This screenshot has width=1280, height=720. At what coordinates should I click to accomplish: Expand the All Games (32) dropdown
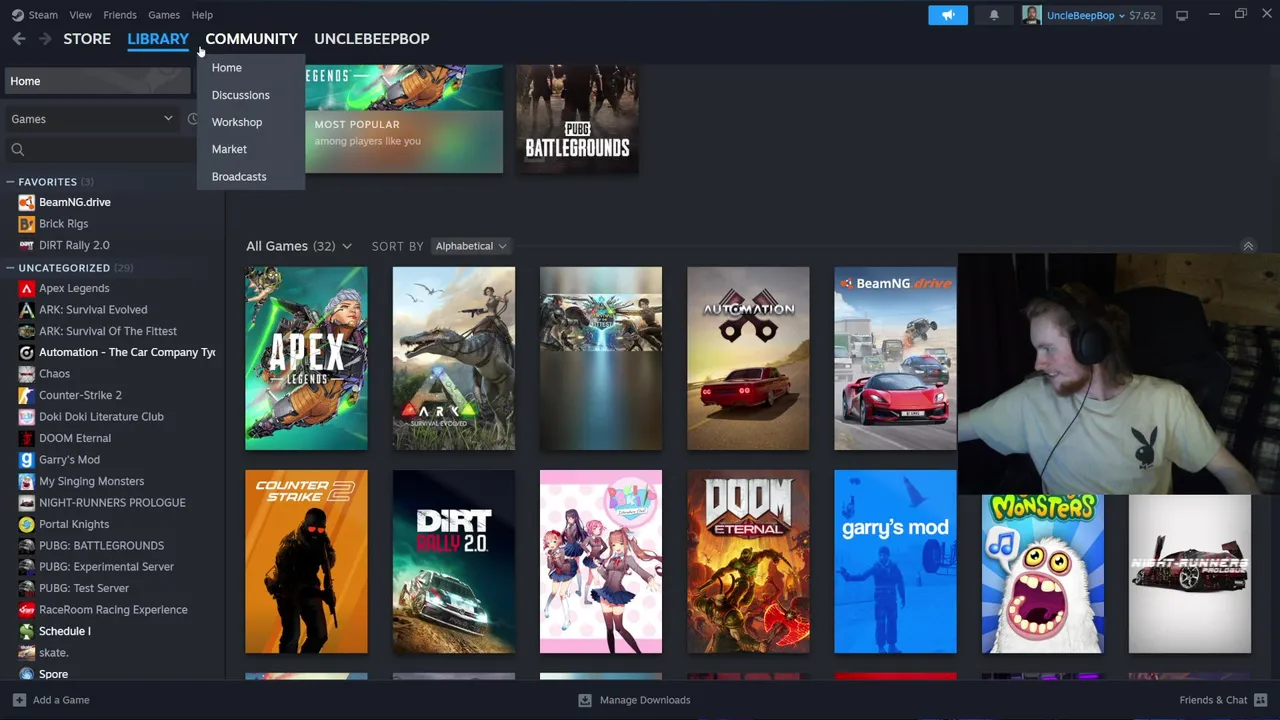(x=299, y=246)
